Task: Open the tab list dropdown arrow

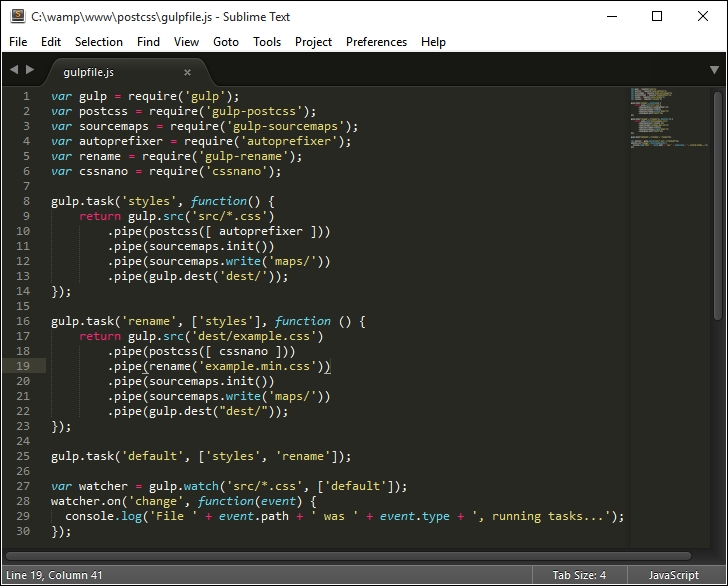Action: [714, 70]
